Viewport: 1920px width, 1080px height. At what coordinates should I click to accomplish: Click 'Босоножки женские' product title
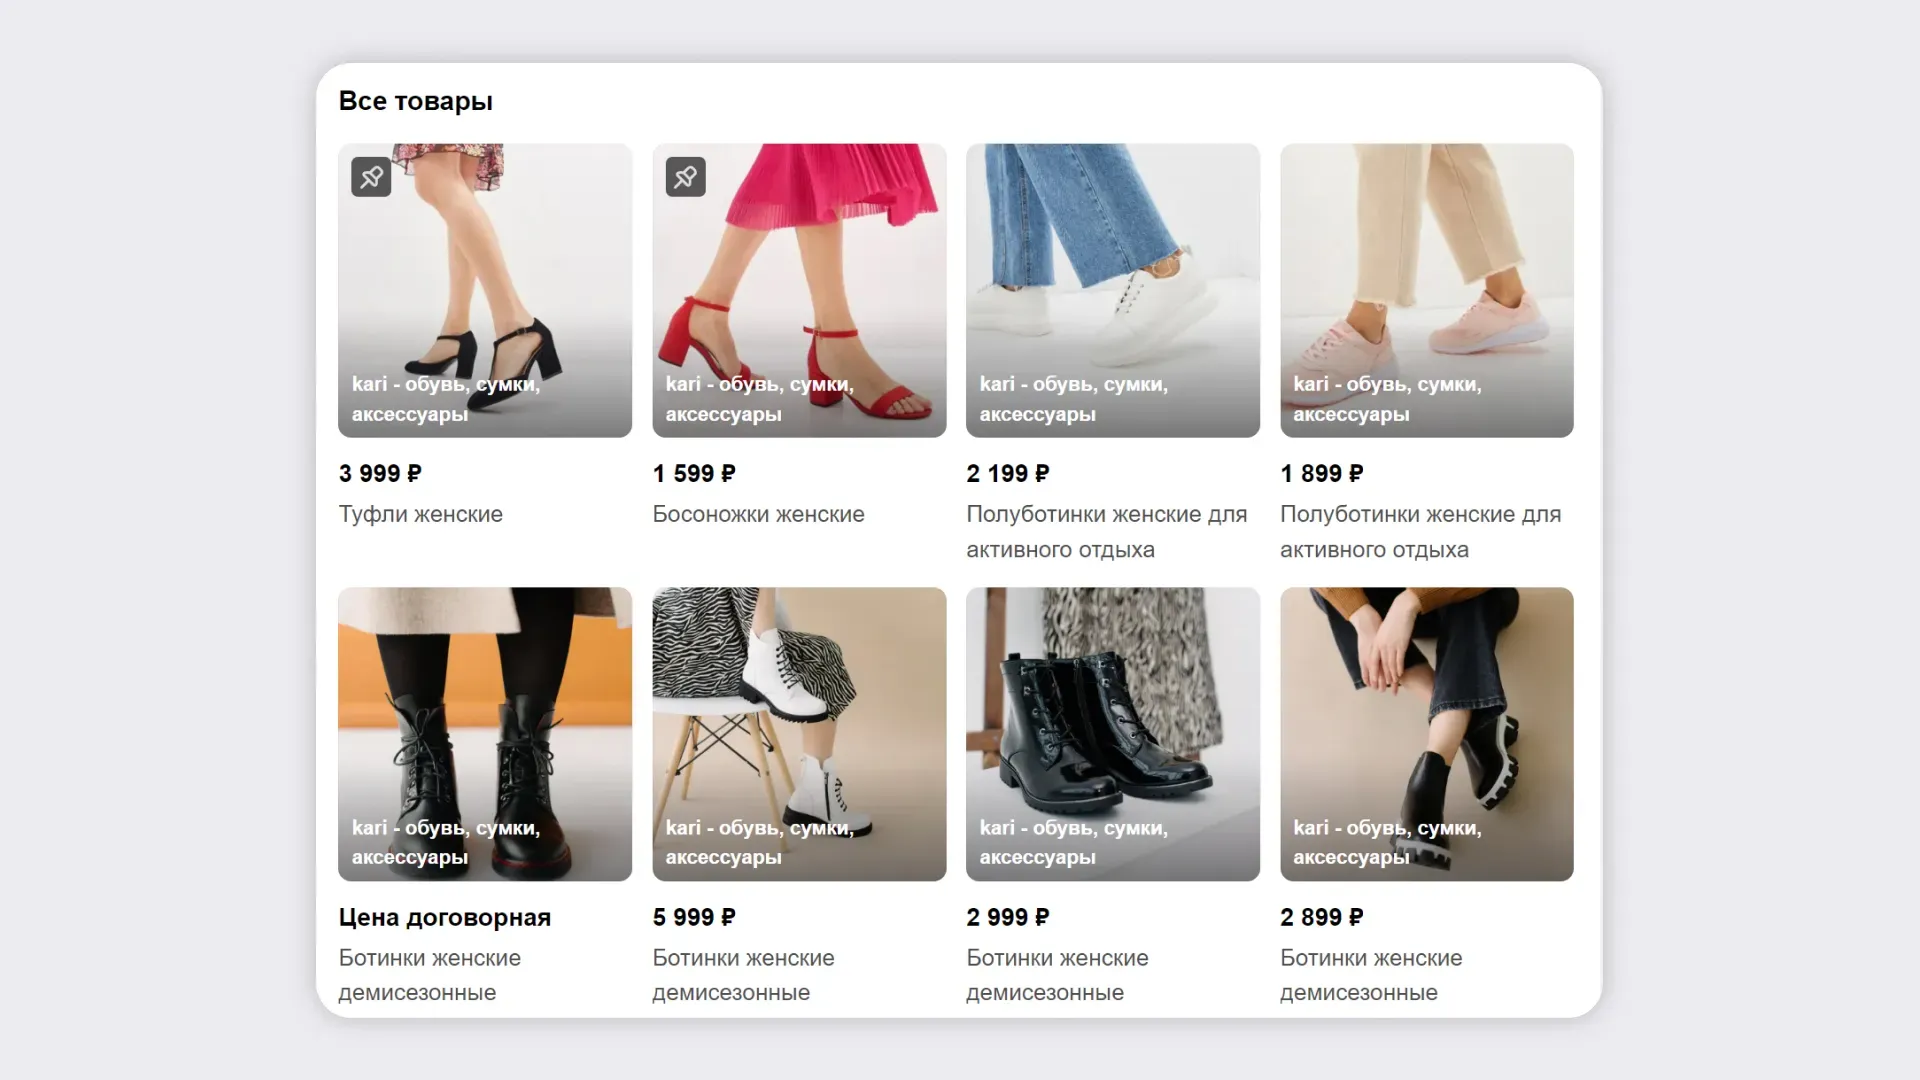click(758, 514)
